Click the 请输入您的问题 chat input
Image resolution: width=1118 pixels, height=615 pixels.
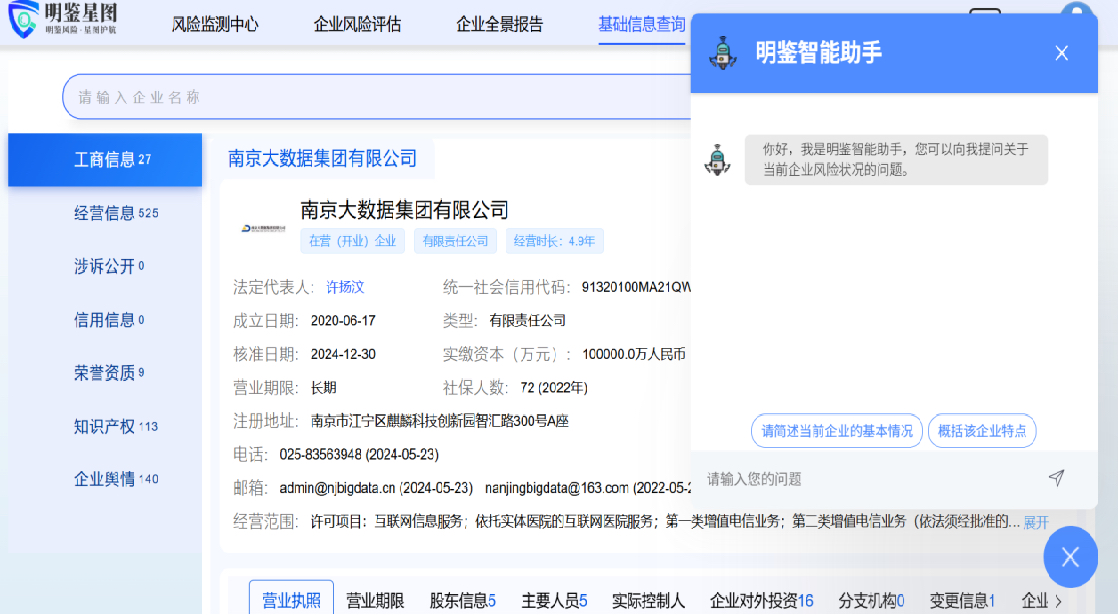[870, 479]
